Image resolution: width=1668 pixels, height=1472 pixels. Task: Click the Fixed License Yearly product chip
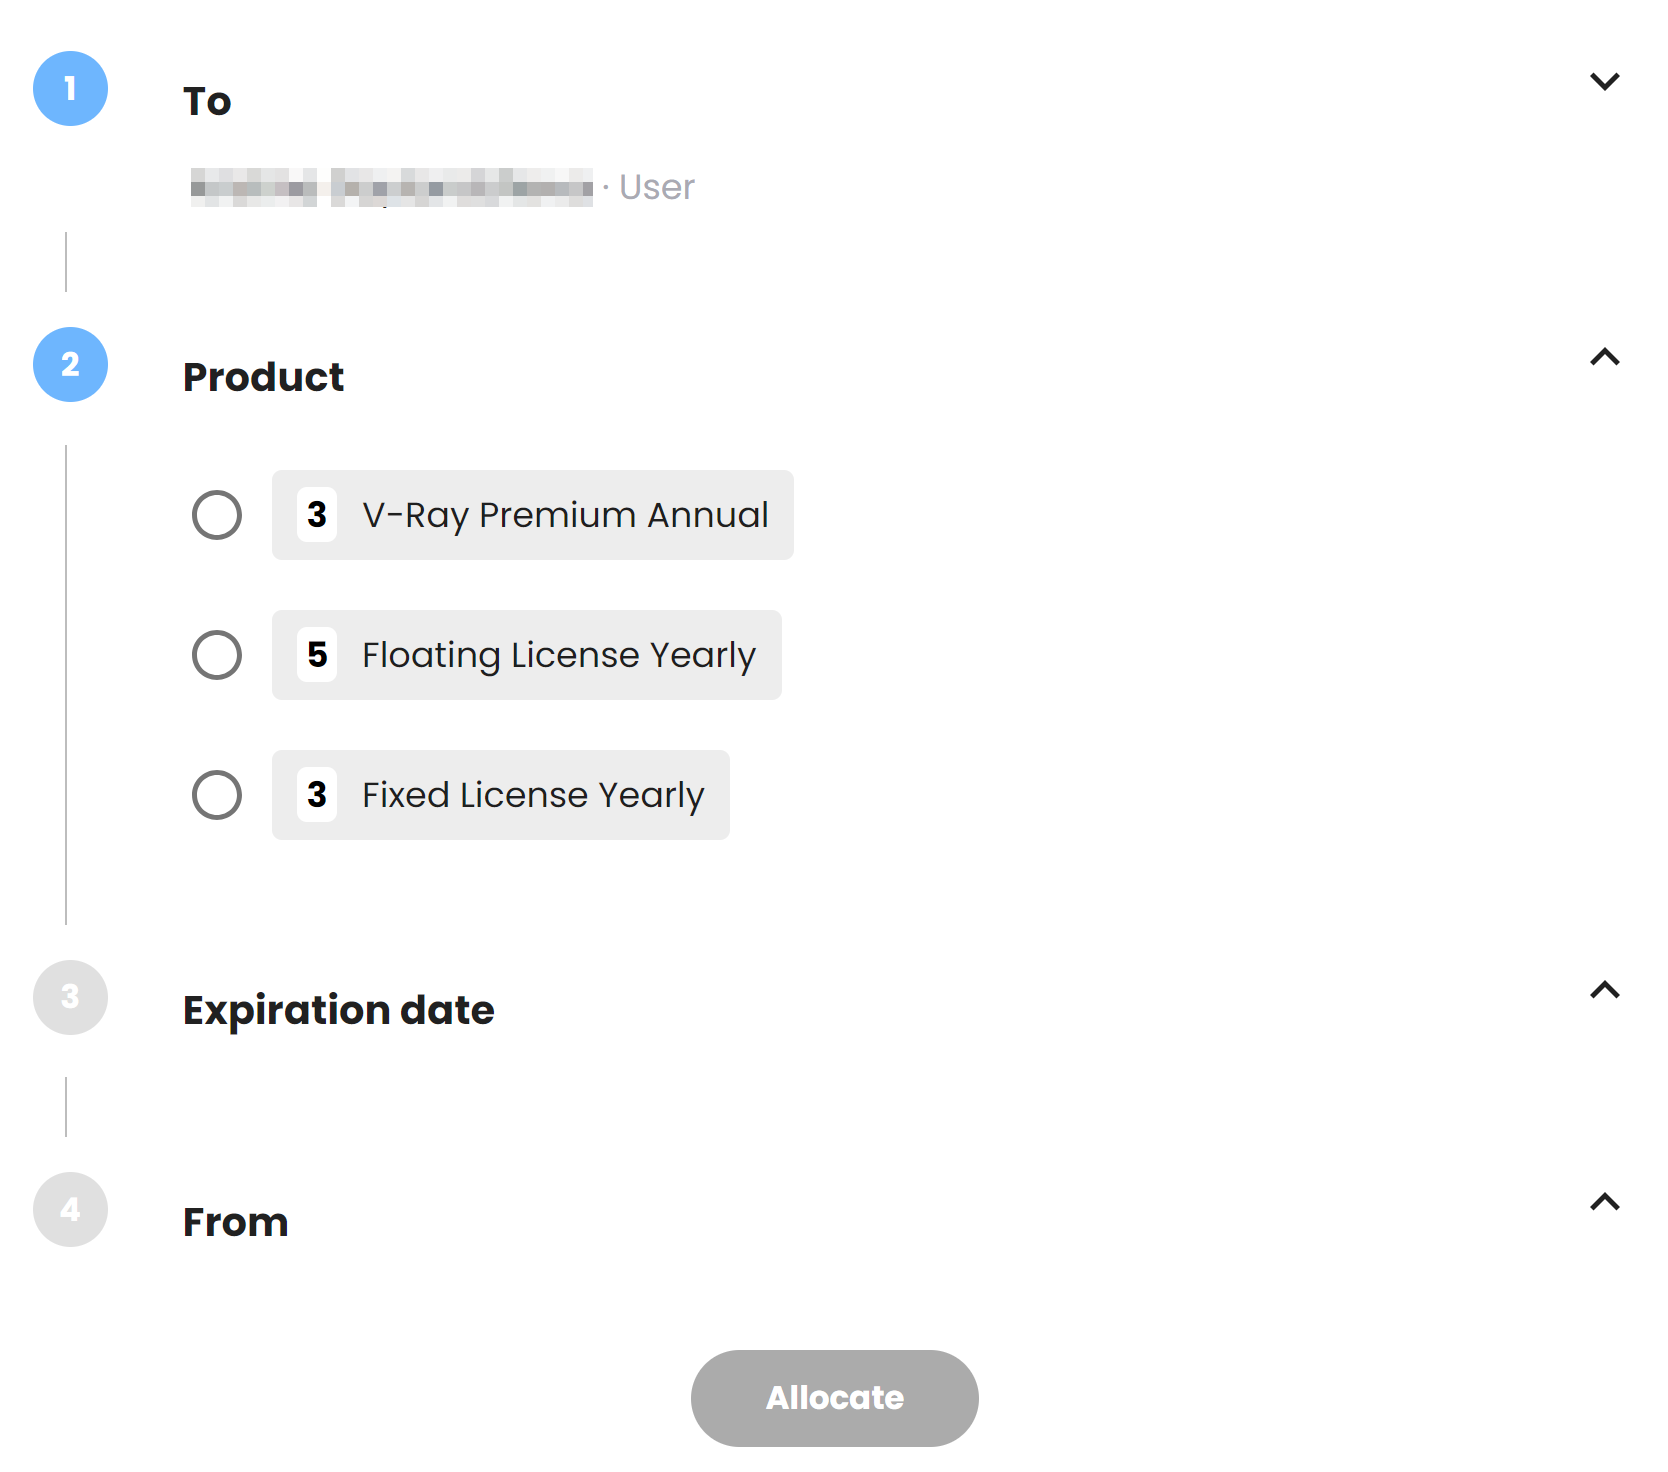pyautogui.click(x=501, y=795)
